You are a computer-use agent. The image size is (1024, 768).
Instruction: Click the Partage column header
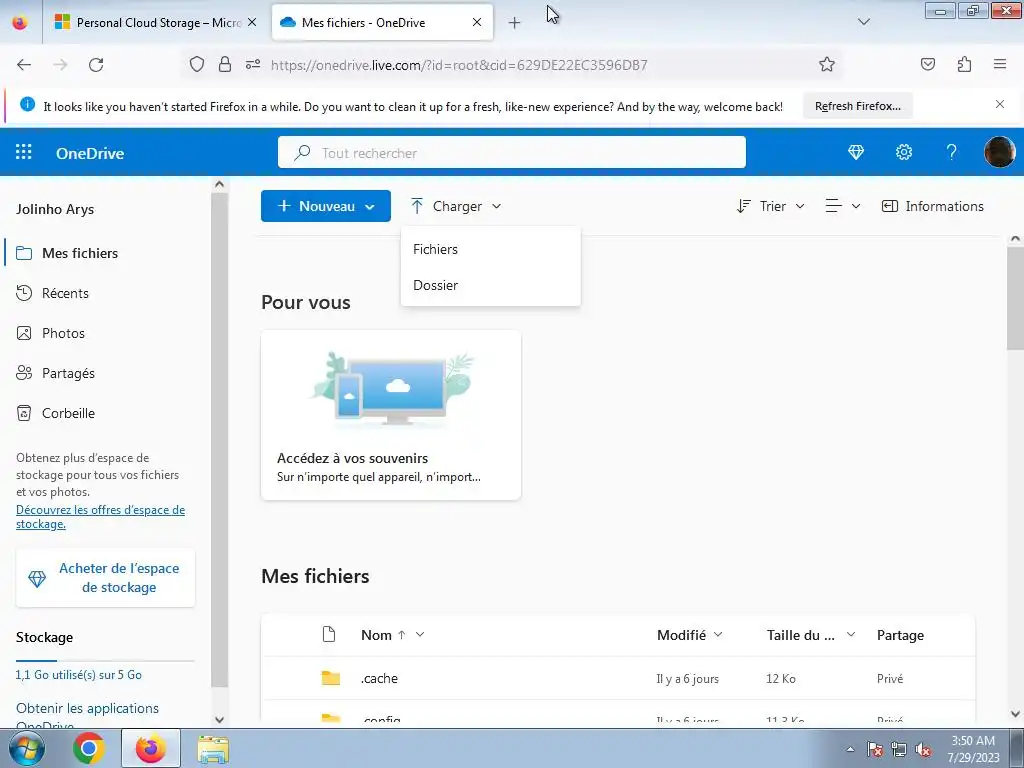(x=900, y=635)
